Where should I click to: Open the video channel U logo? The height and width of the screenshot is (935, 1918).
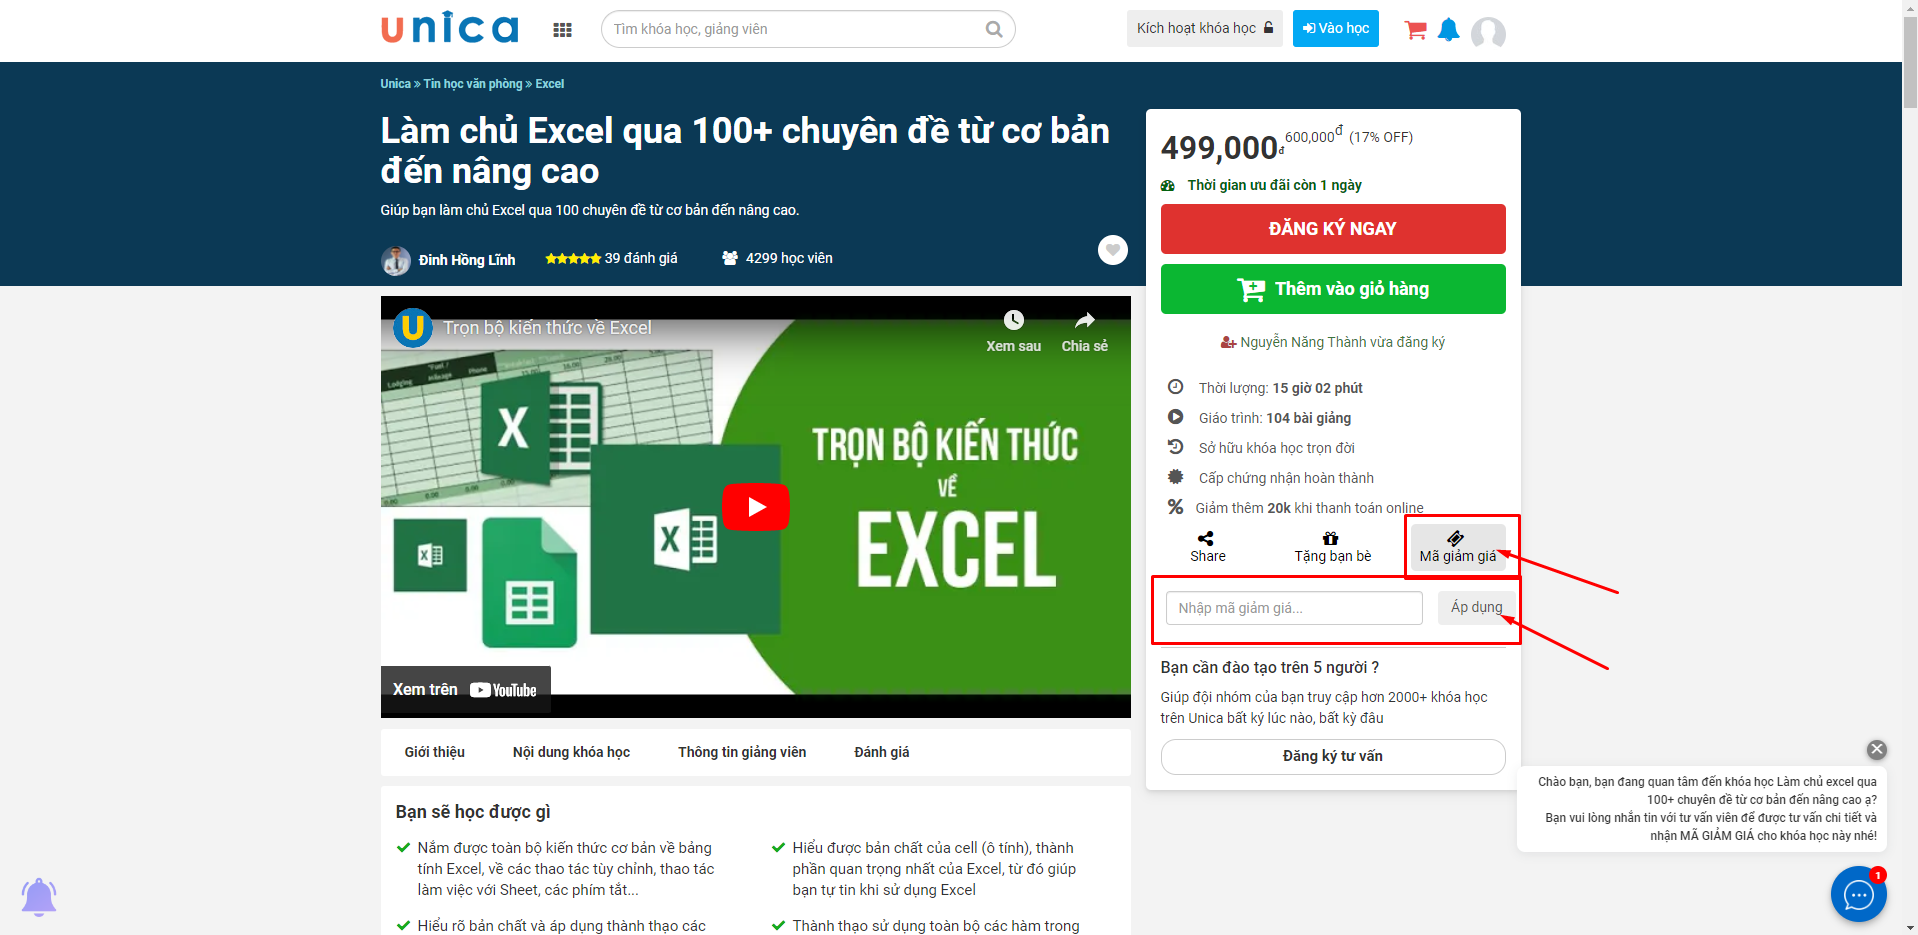[x=412, y=327]
